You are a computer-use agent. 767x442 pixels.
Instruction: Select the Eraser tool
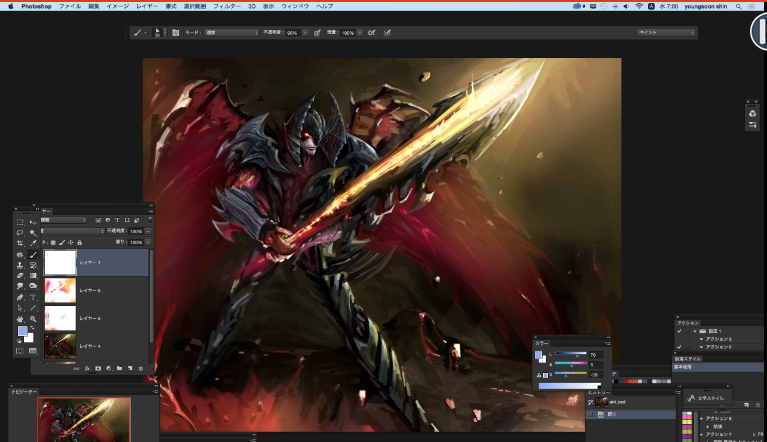click(x=20, y=276)
